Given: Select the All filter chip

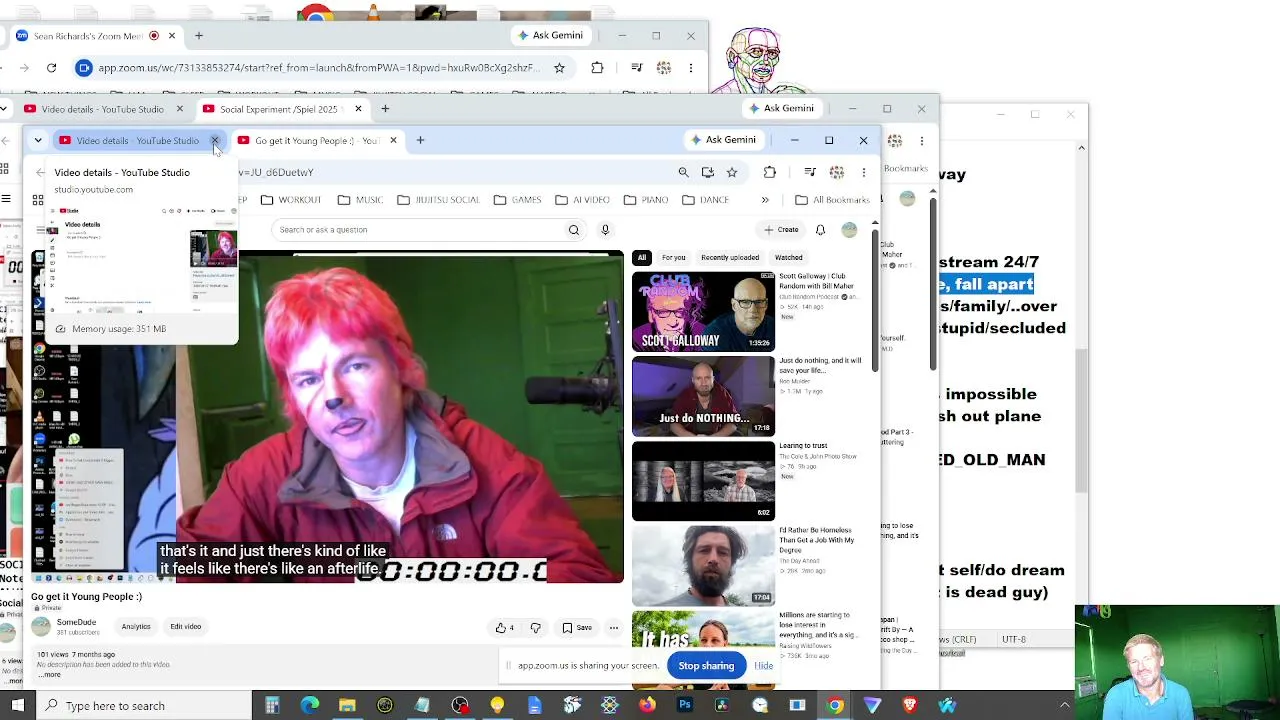Looking at the screenshot, I should pos(642,258).
